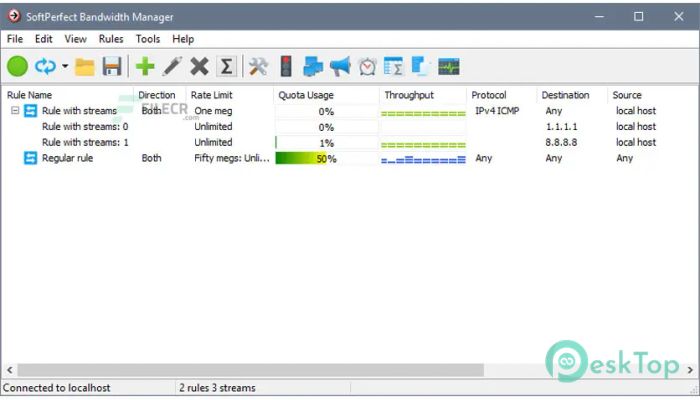Click the 8.8.8.8 destination cell

pos(561,142)
